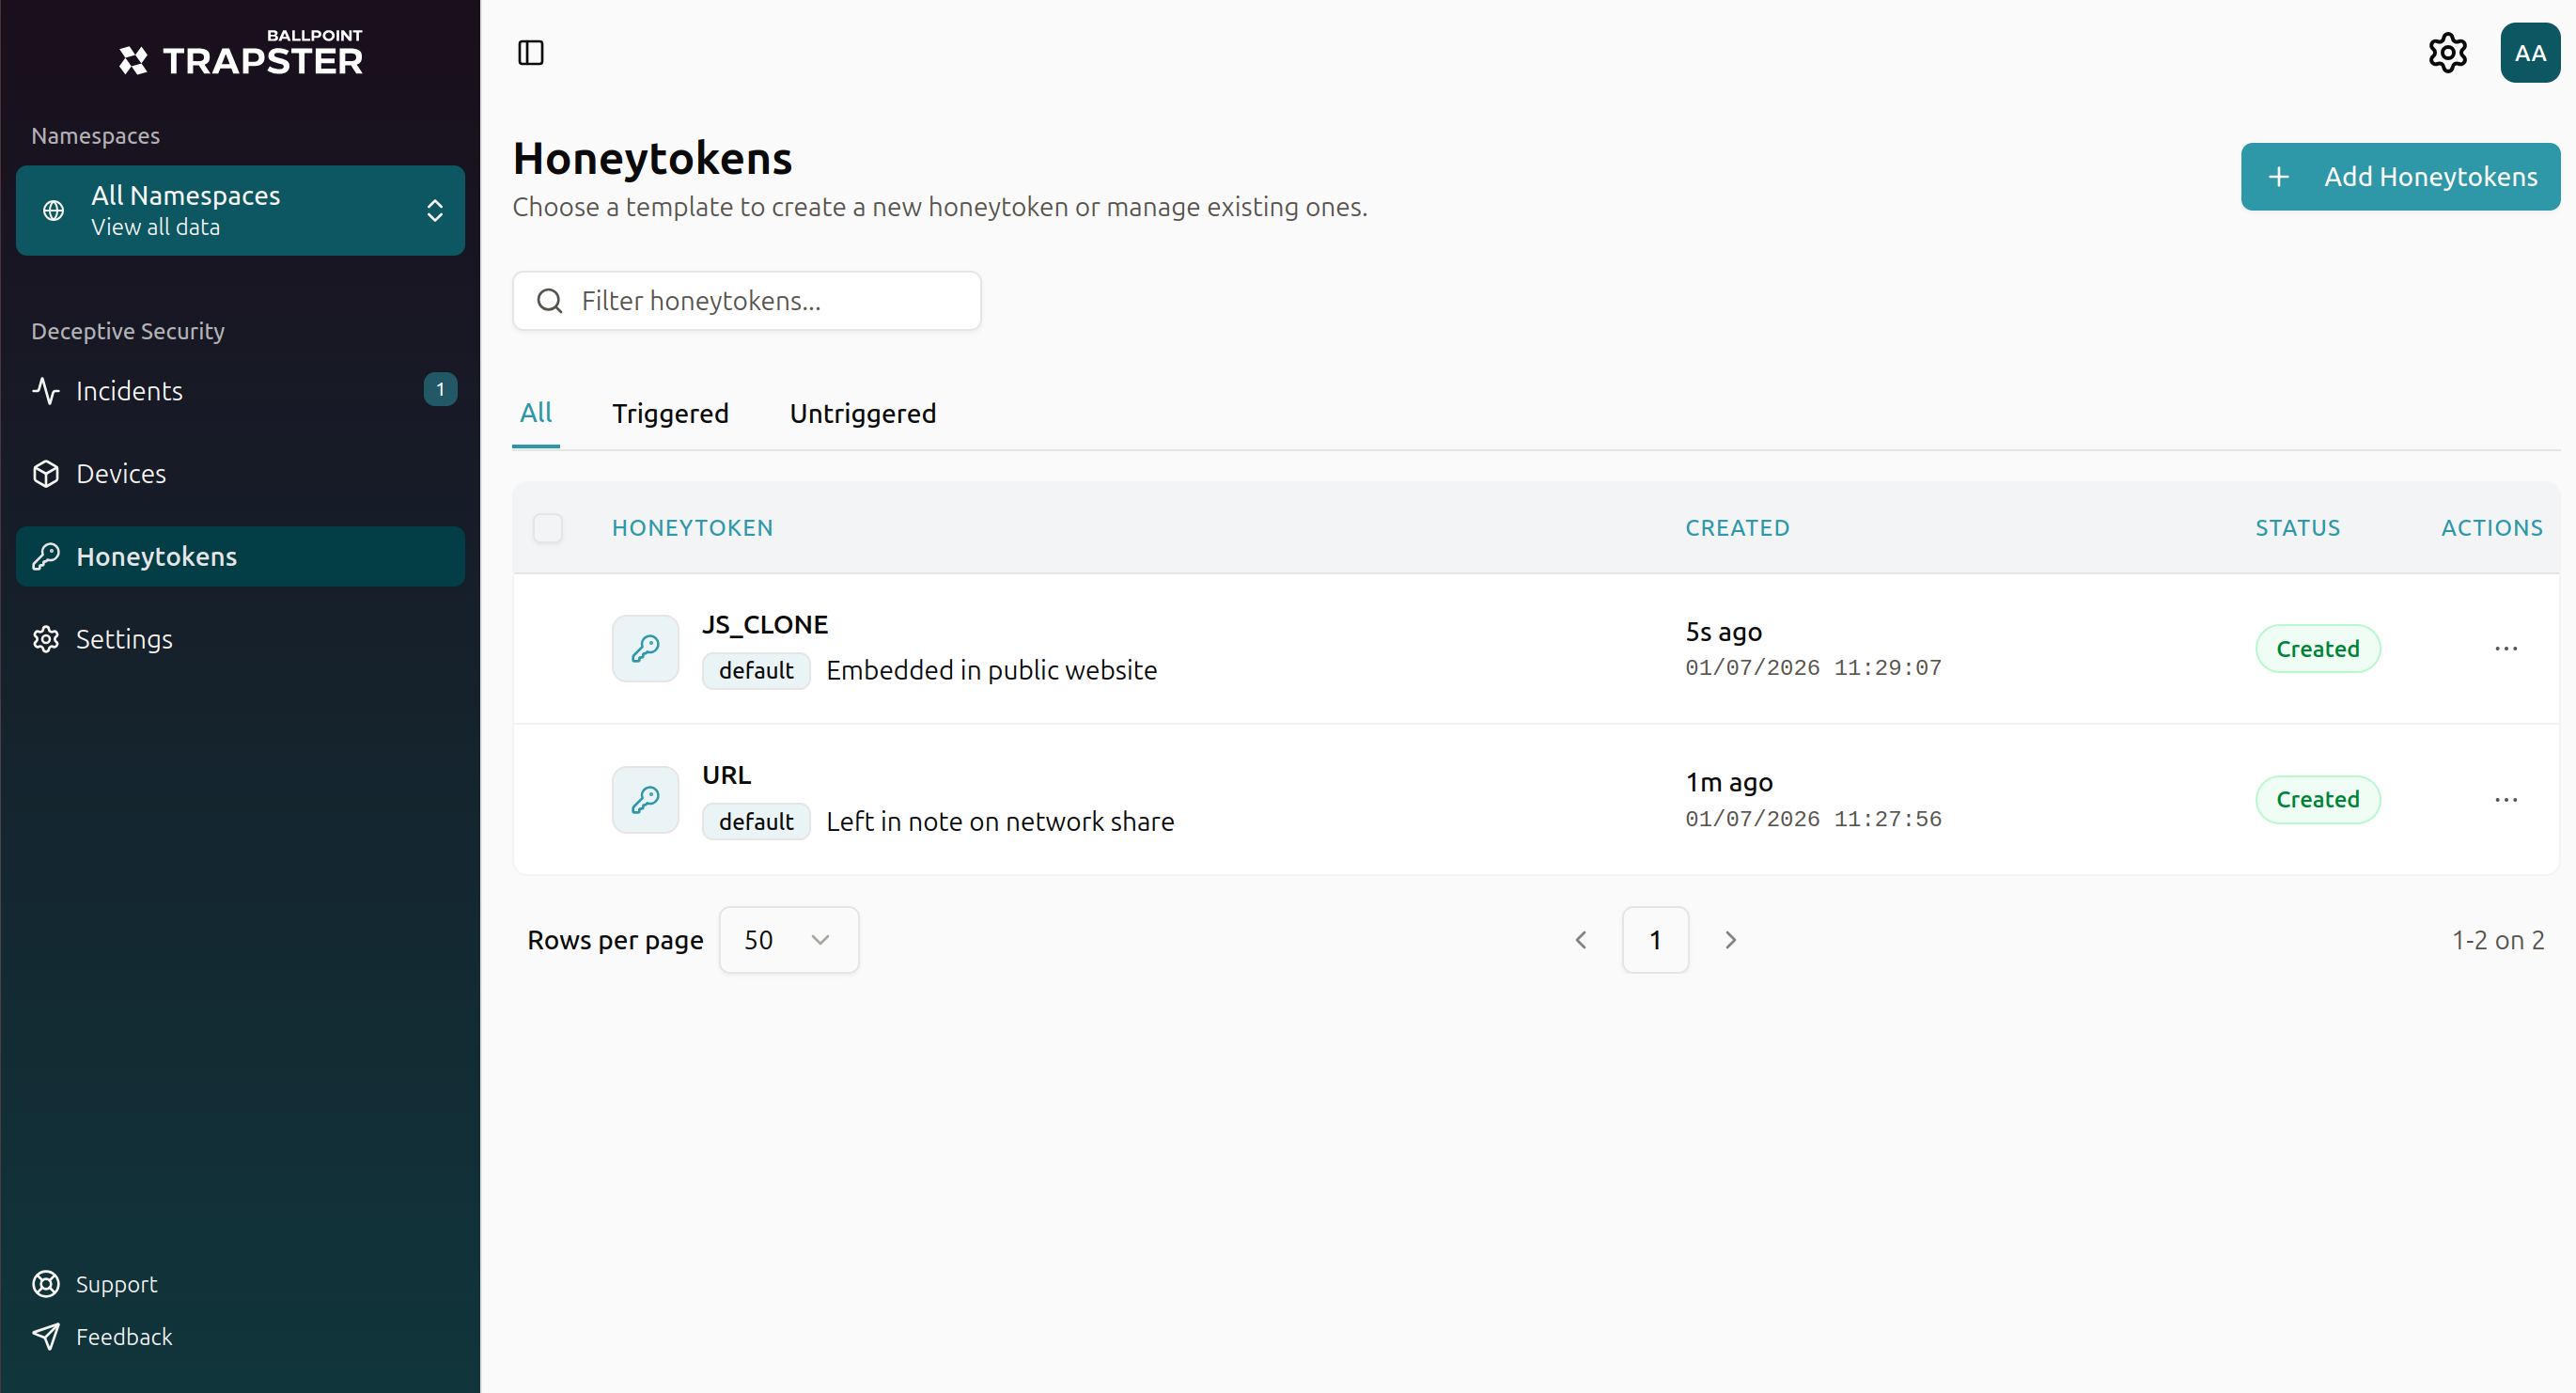Toggle the sidebar panel icon

[x=531, y=53]
